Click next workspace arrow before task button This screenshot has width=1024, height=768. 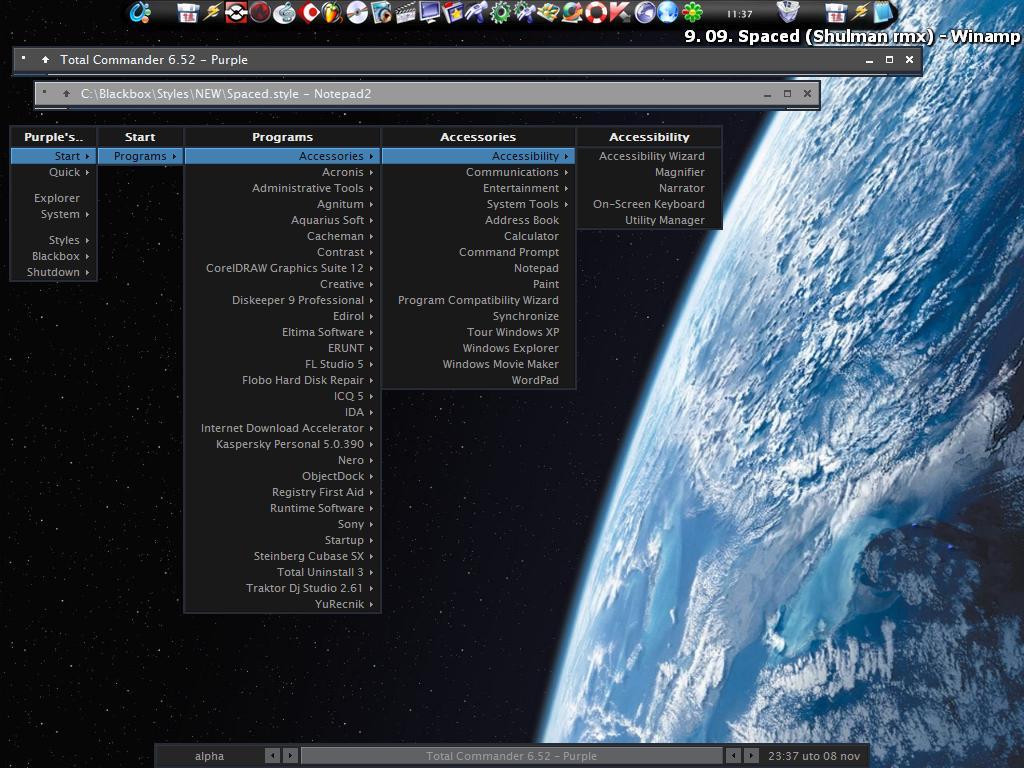point(291,756)
